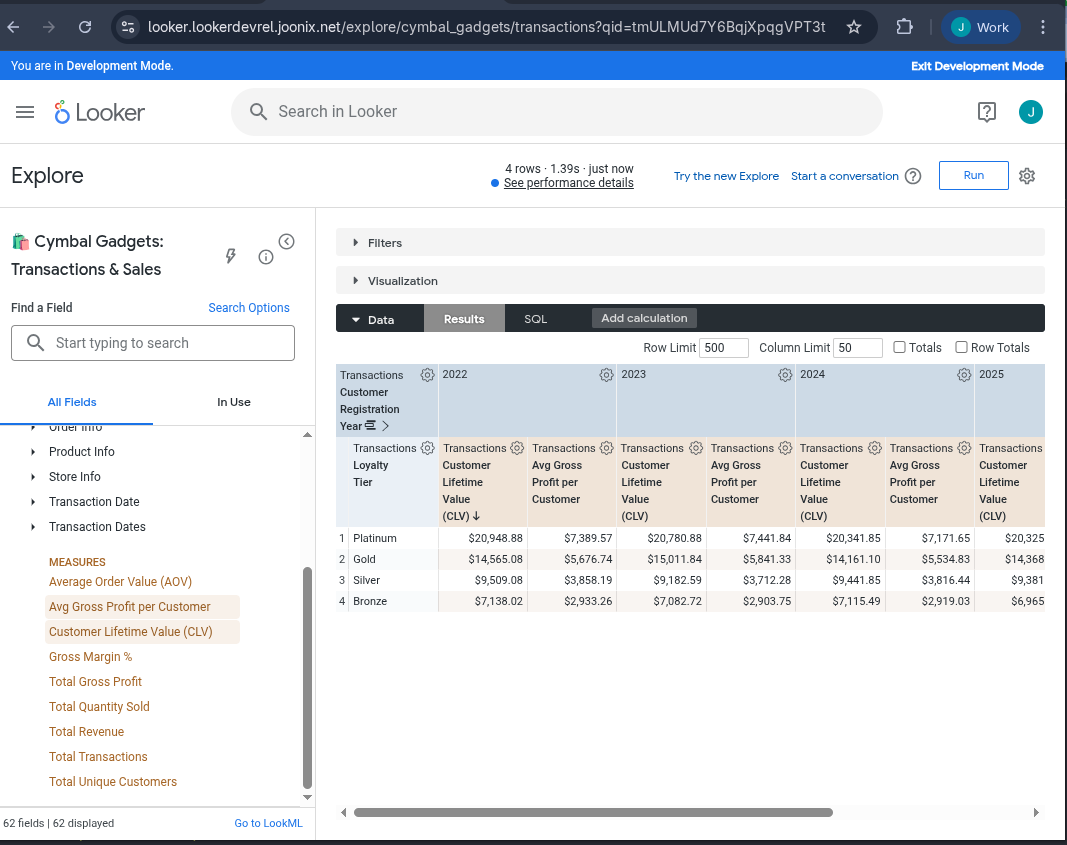Expand the Visualization section

tap(402, 281)
